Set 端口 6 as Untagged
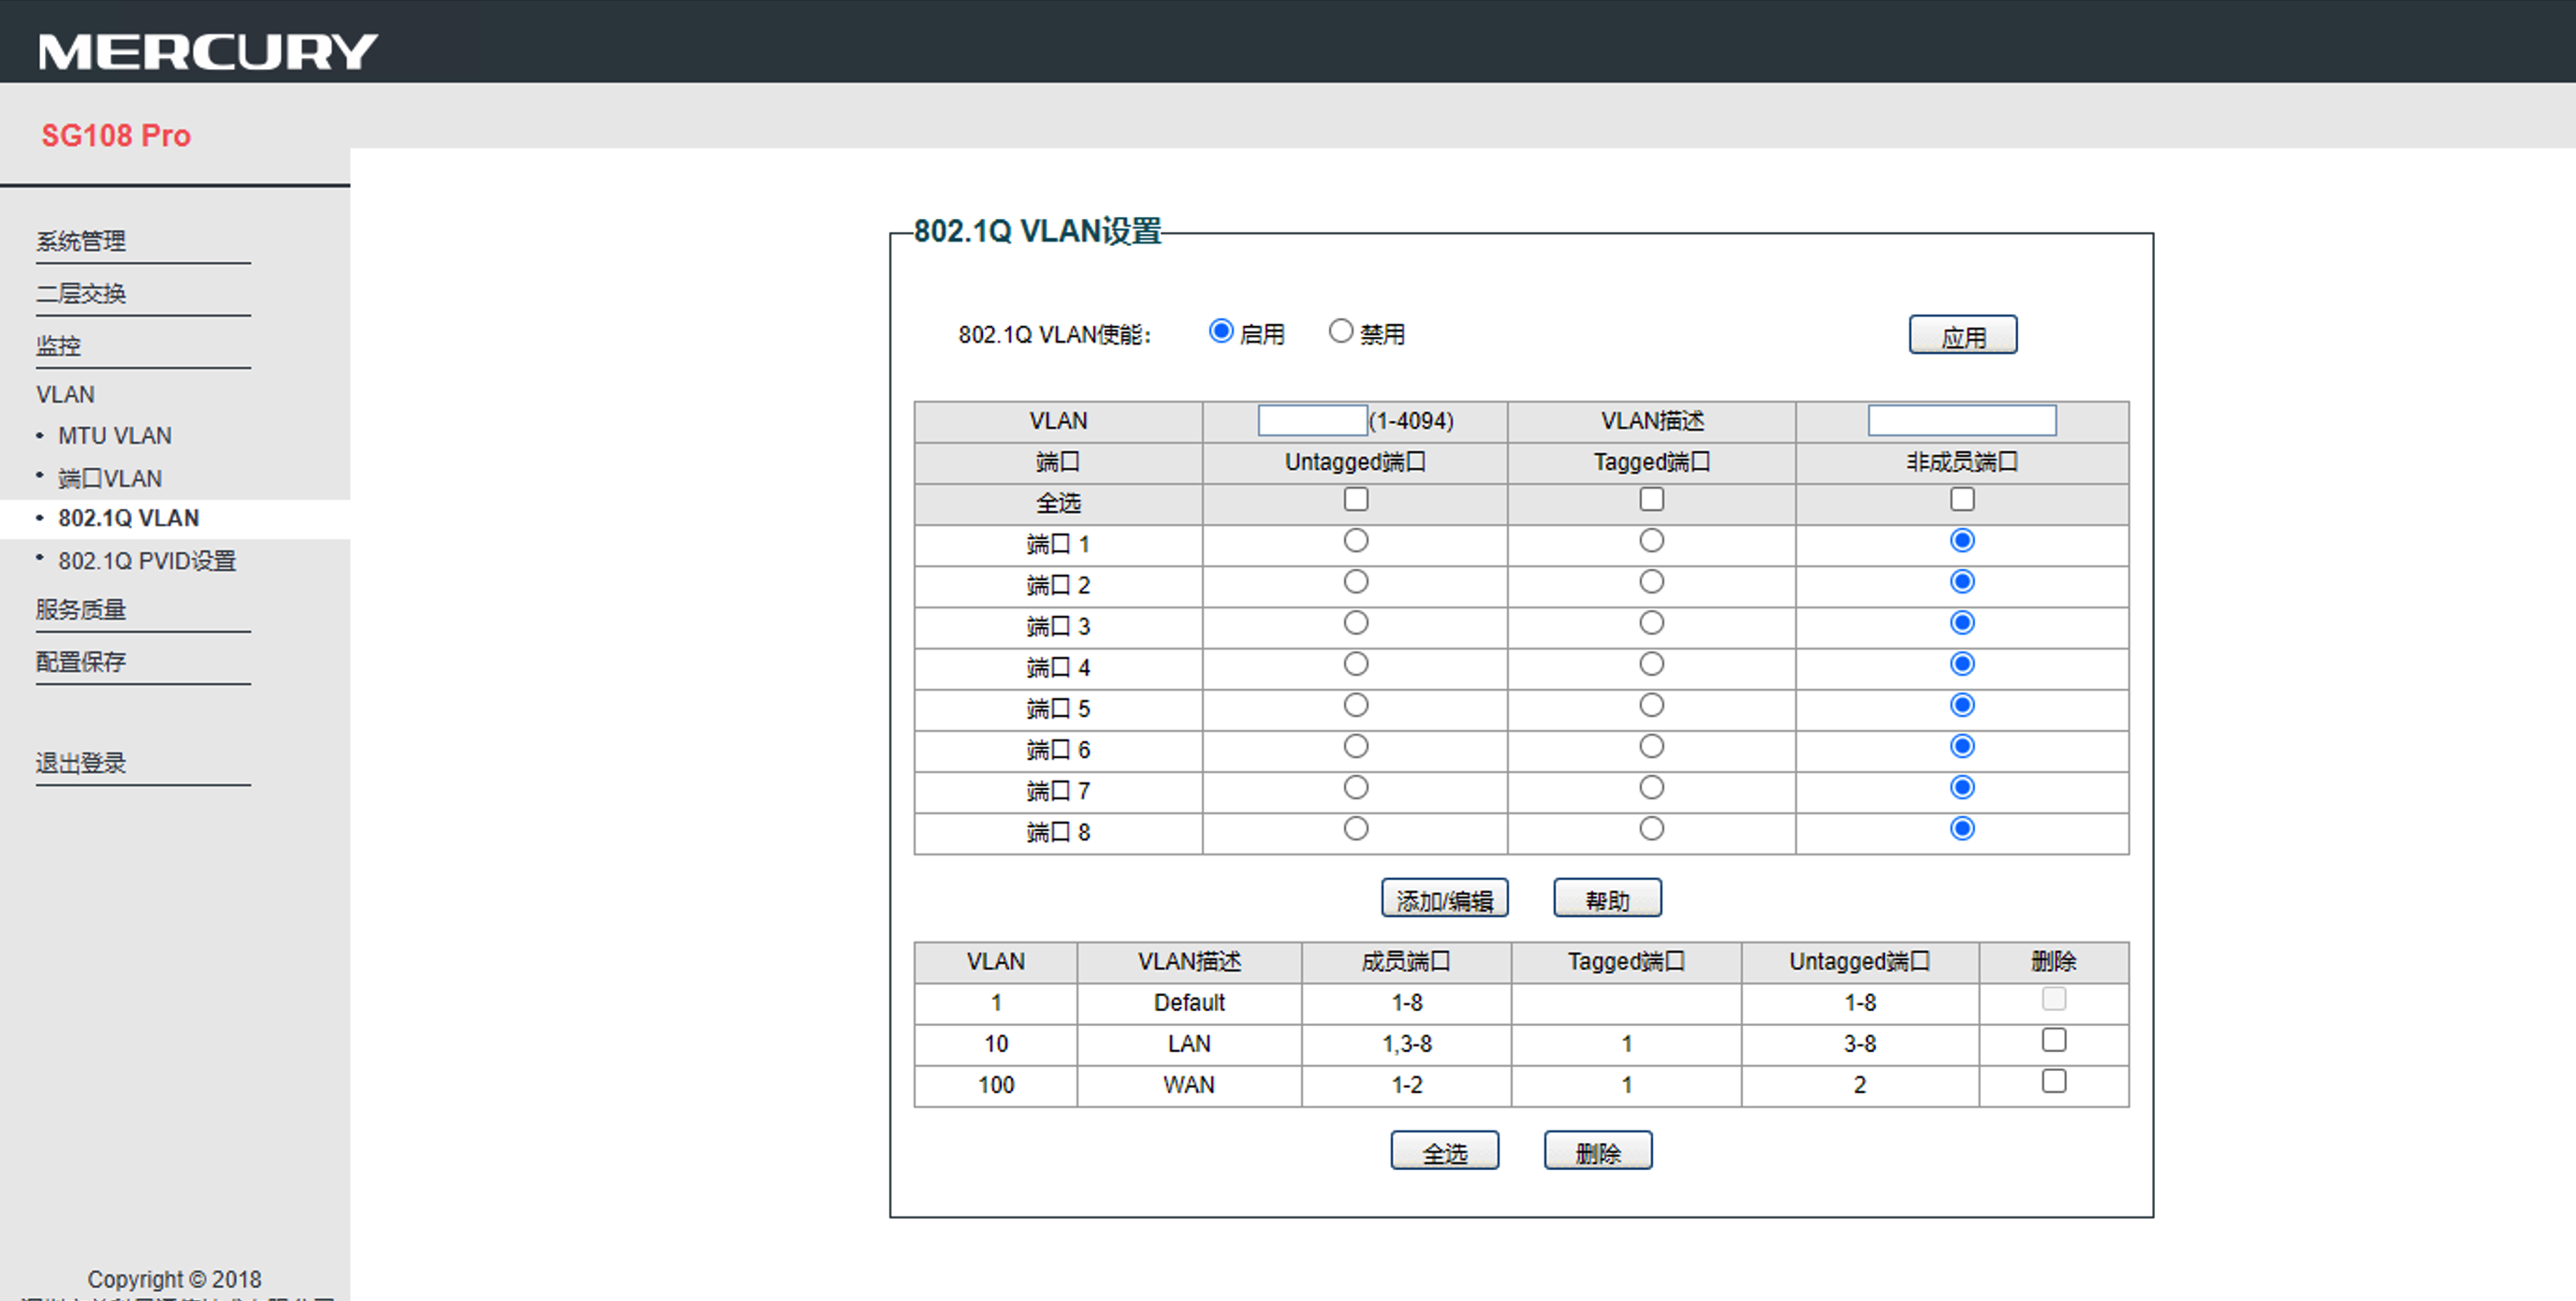The height and width of the screenshot is (1301, 2576). point(1356,747)
